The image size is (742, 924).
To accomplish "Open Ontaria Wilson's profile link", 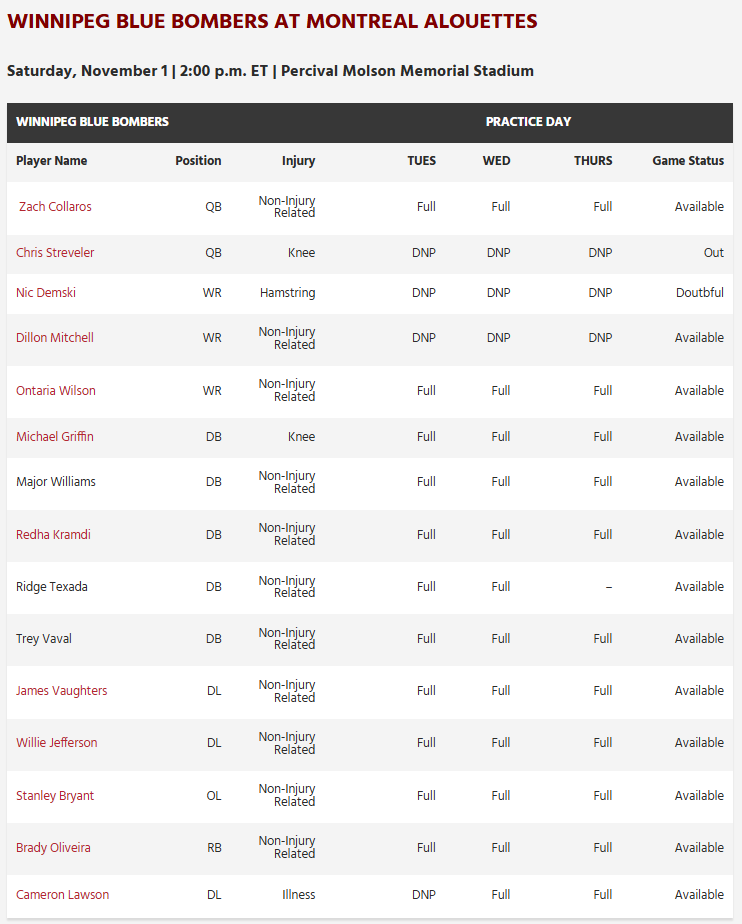I will 56,391.
